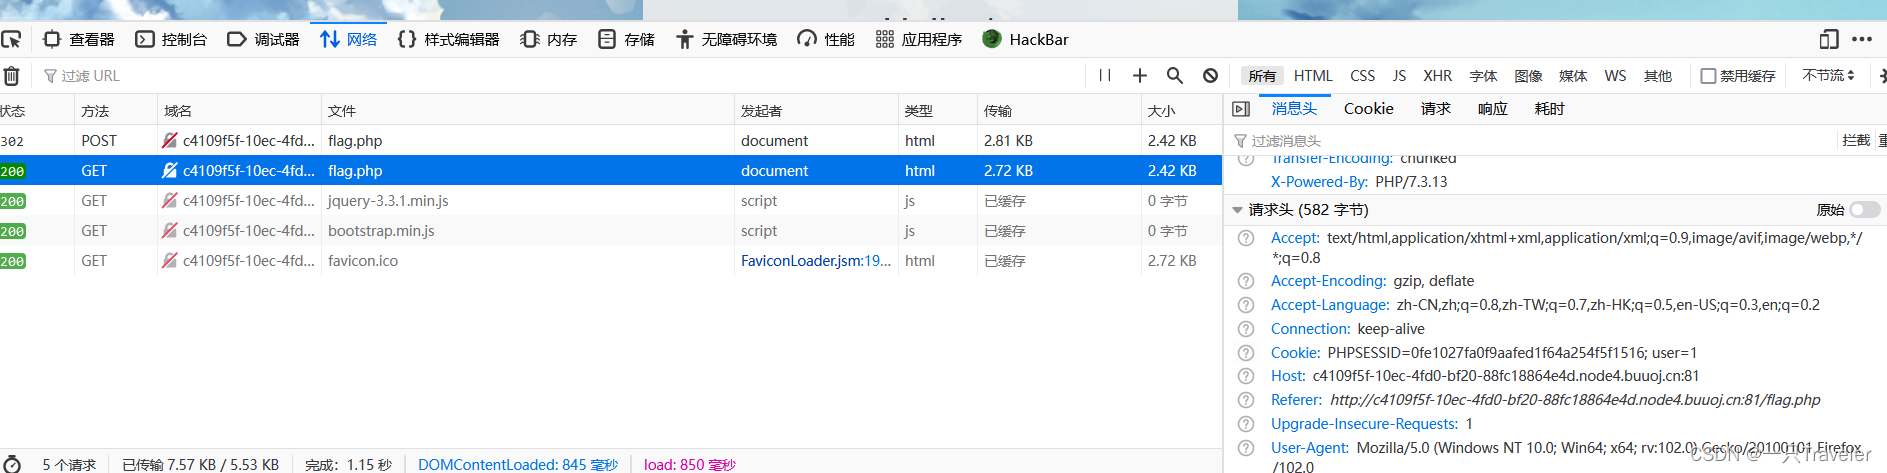Sort by the 传输 column header
Viewport: 1887px width, 473px height.
point(1058,110)
